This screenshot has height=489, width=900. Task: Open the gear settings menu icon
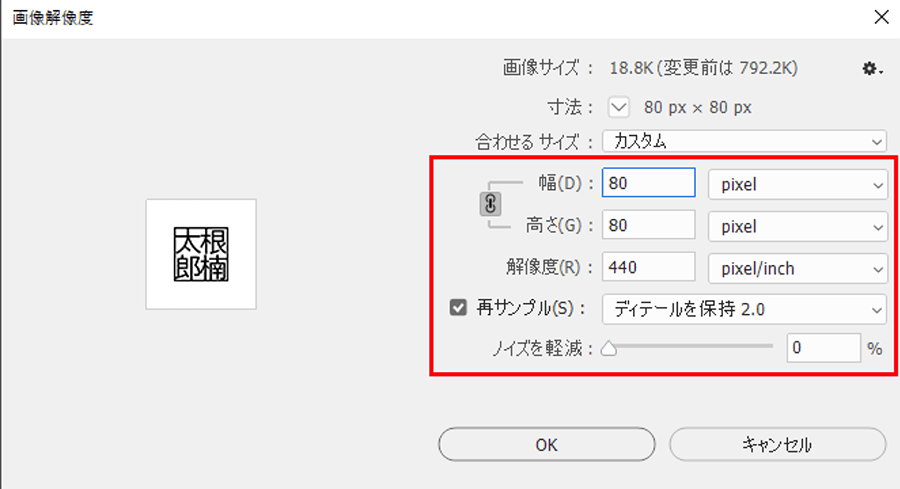tap(872, 69)
